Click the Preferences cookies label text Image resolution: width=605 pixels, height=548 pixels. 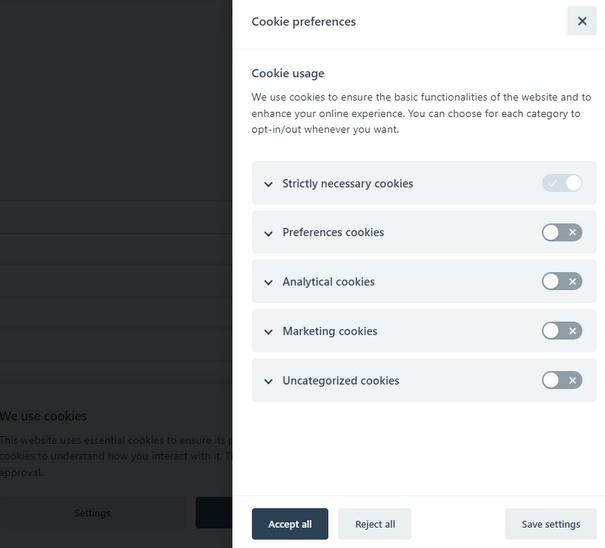(333, 232)
